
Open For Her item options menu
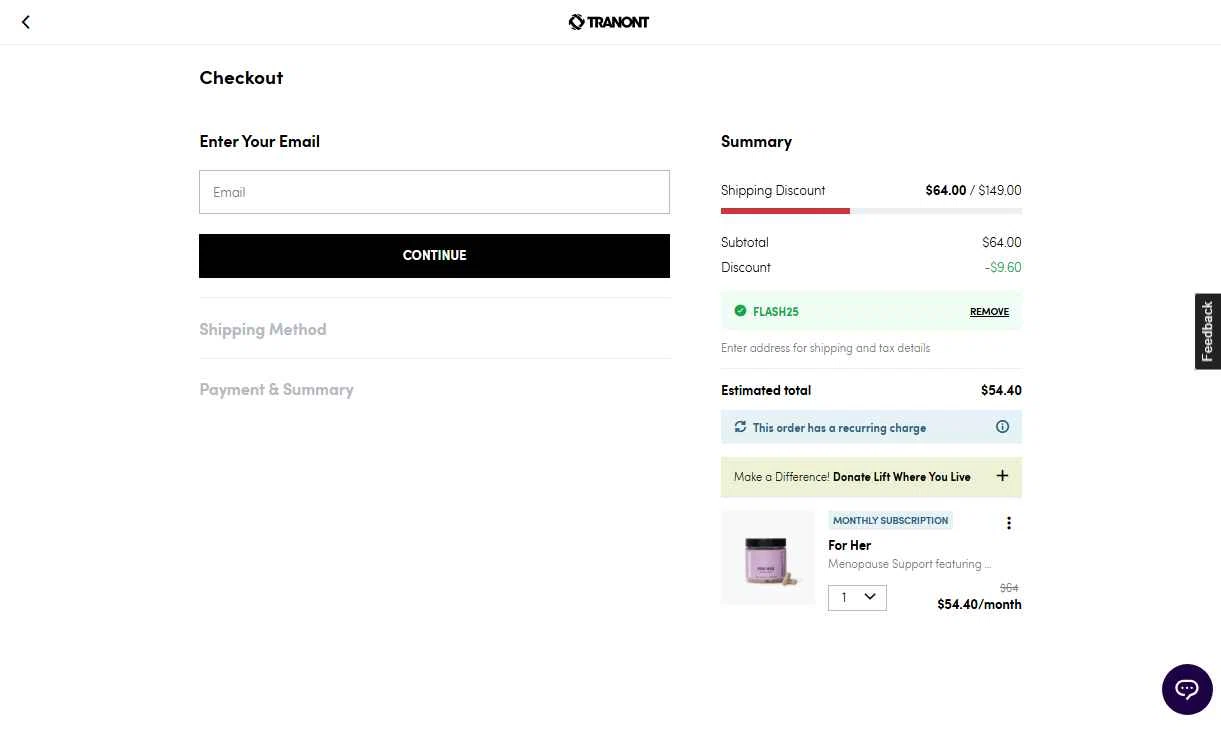[x=1009, y=523]
